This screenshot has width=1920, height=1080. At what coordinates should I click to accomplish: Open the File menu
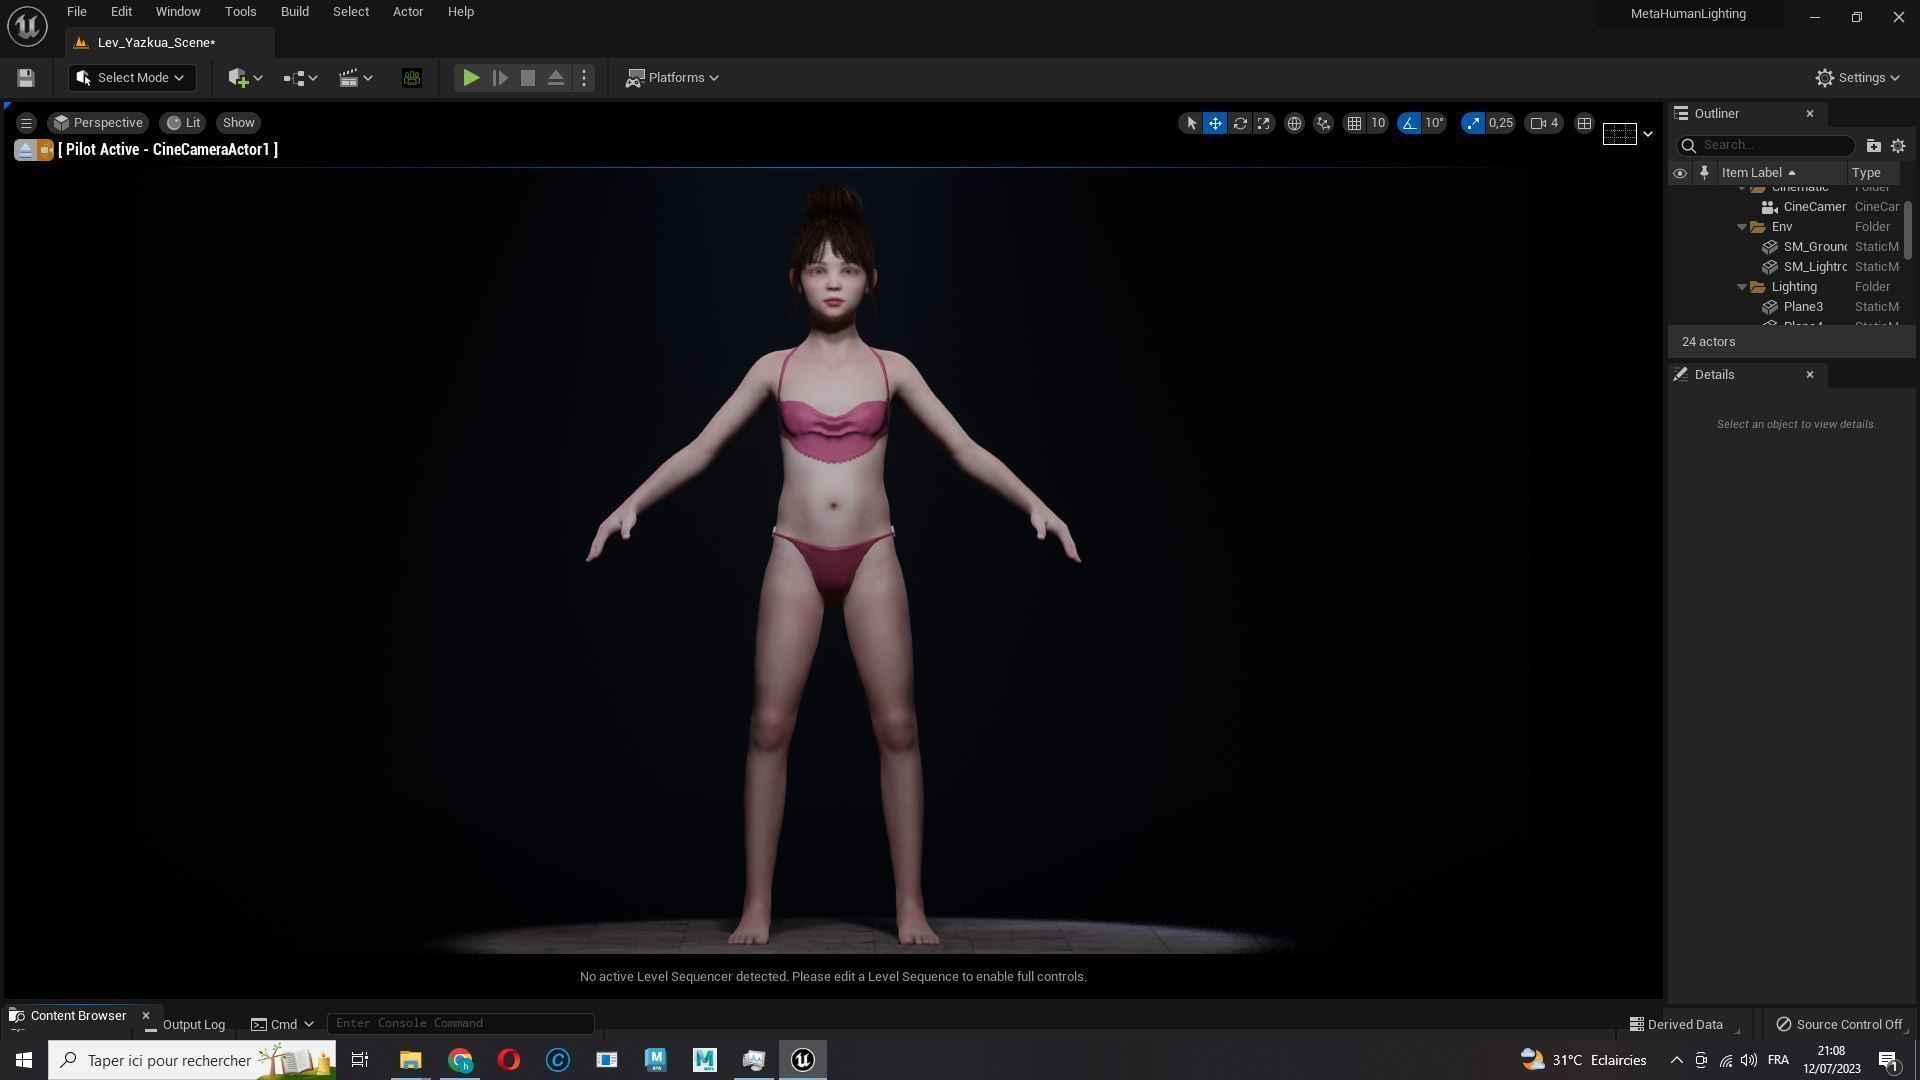coord(76,12)
